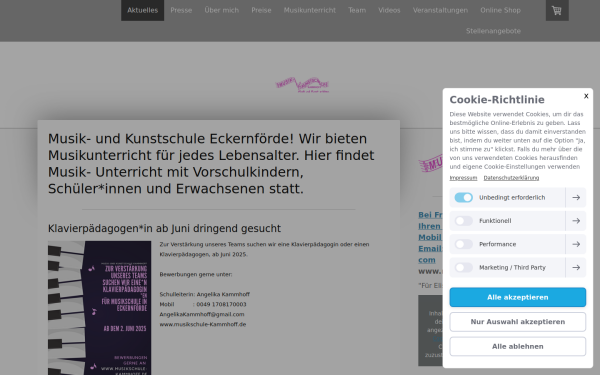Open the Datenschutzerklärung link
Image resolution: width=600 pixels, height=375 pixels.
(x=511, y=178)
